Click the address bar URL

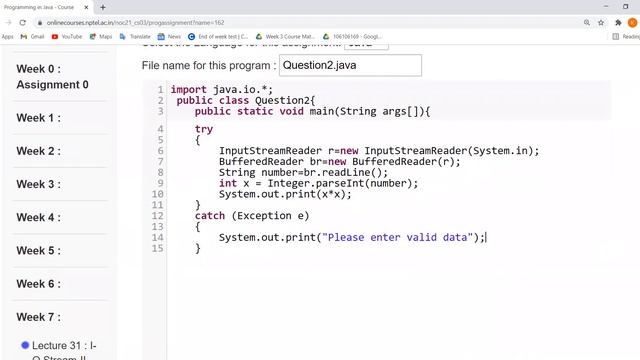tap(135, 23)
